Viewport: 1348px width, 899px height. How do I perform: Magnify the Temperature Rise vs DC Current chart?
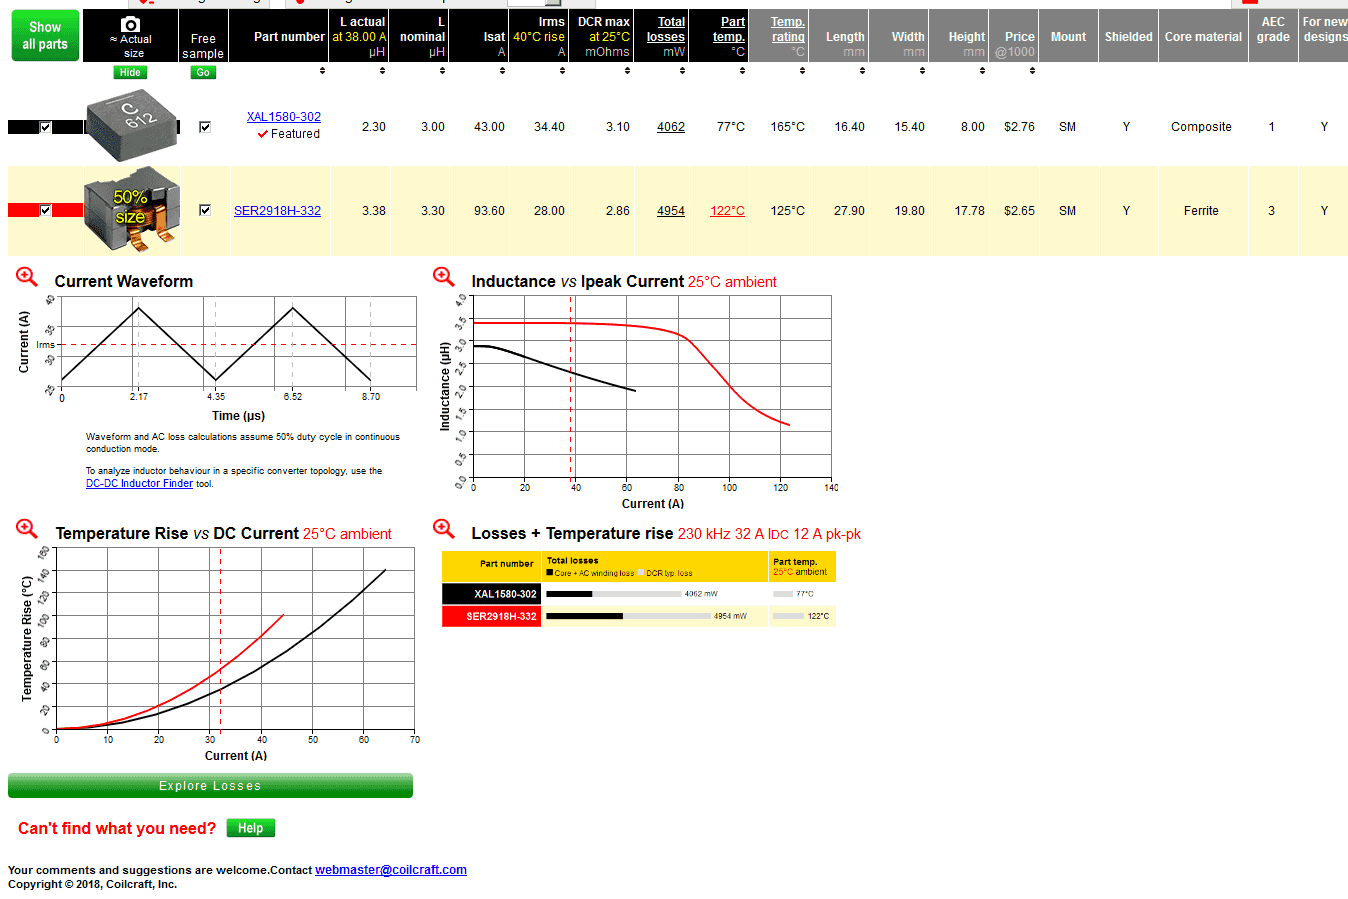pos(27,529)
